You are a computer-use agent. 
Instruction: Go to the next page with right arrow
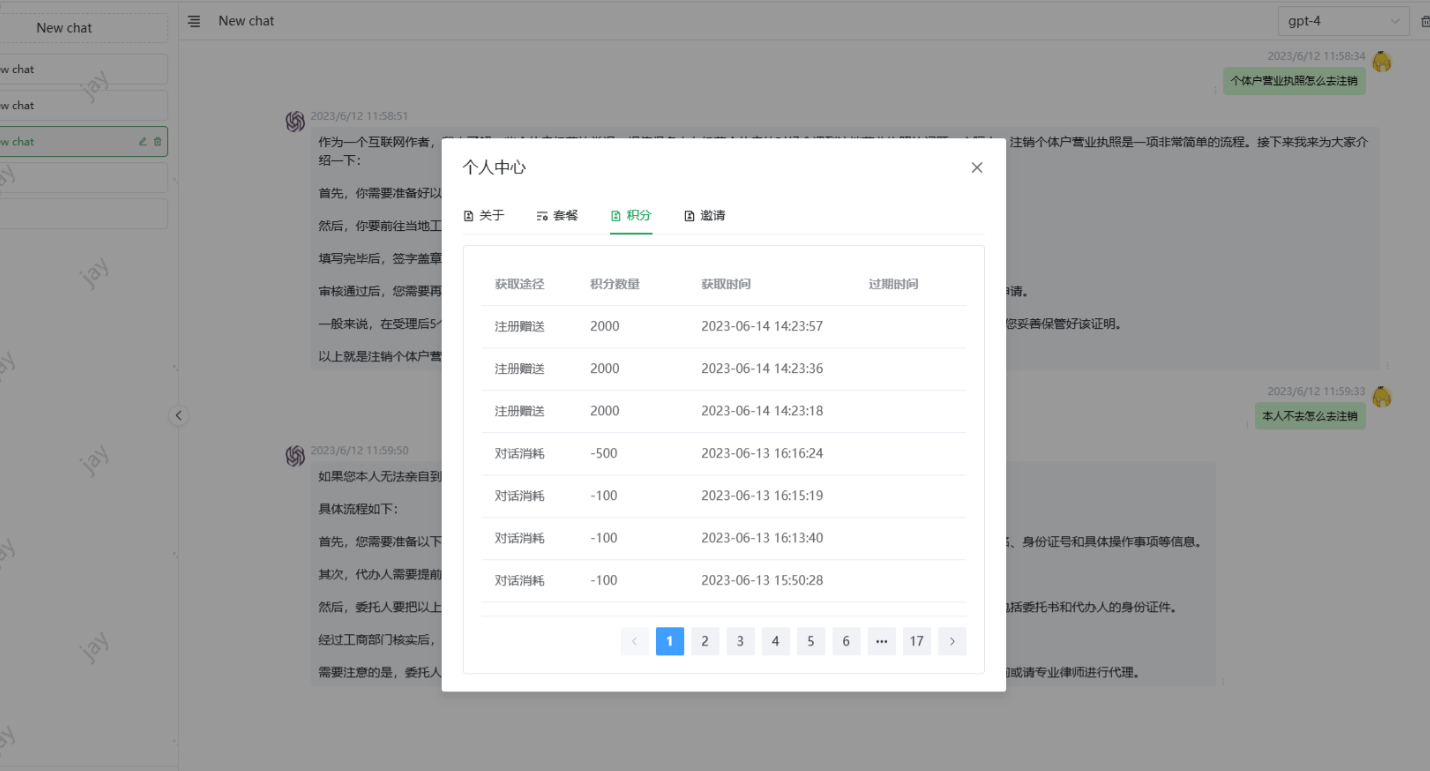(952, 642)
